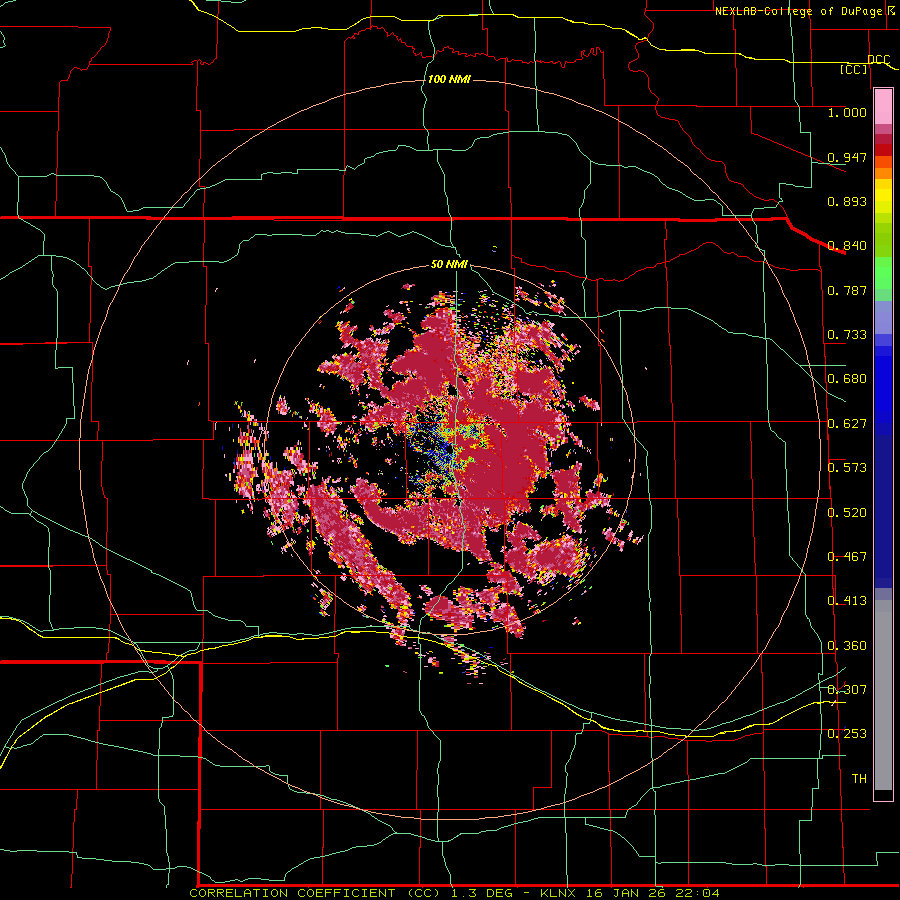Select the 50 NMI range ring label
Viewport: 900px width, 900px height.
coord(449,264)
